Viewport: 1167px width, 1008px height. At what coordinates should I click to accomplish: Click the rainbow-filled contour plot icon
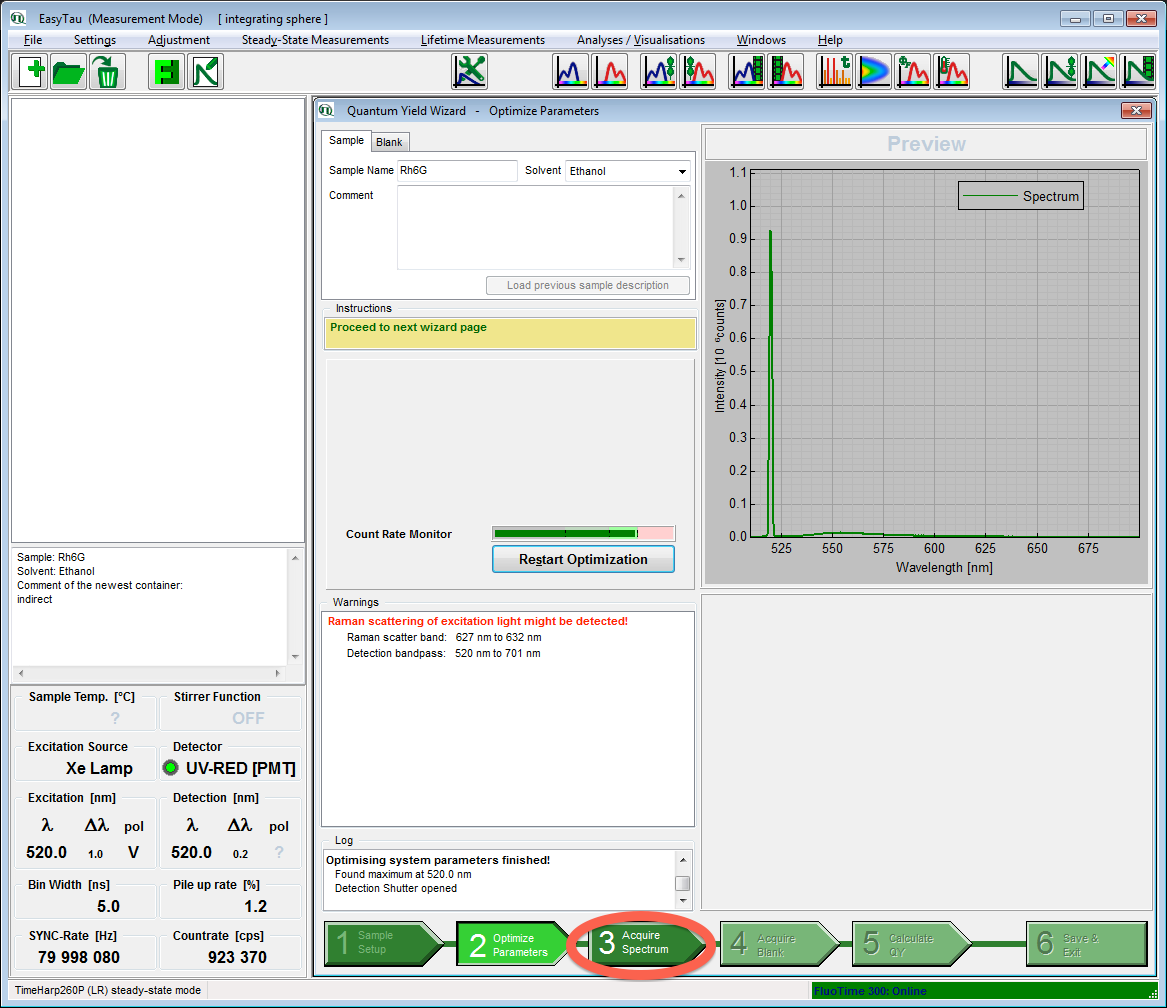tap(873, 72)
